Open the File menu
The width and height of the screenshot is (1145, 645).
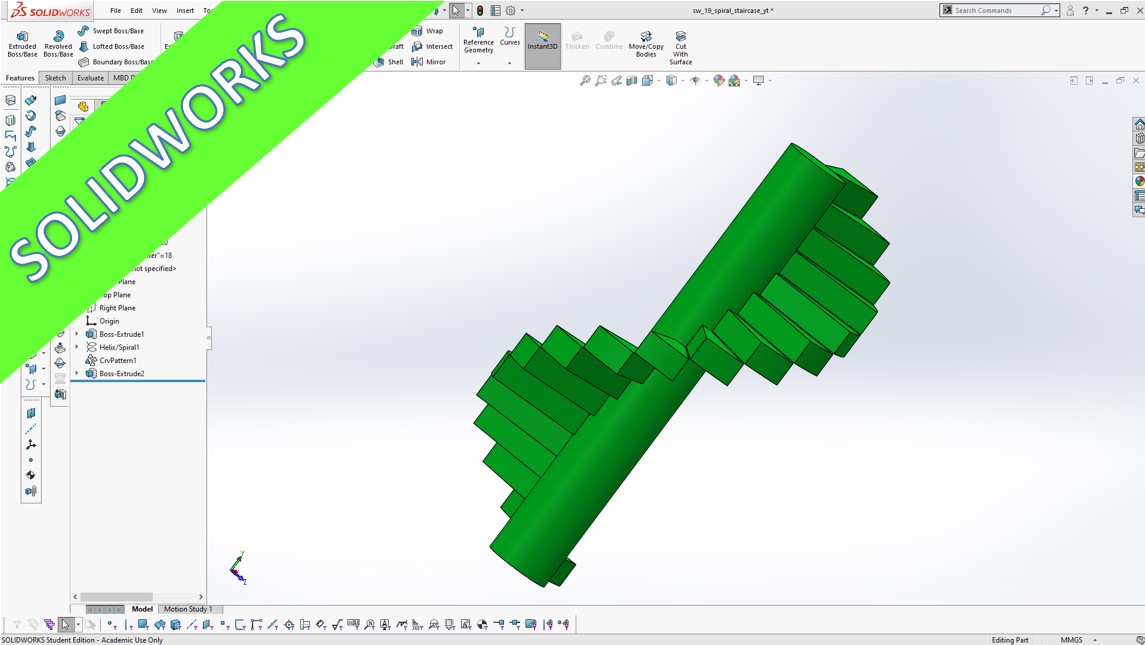tap(115, 10)
